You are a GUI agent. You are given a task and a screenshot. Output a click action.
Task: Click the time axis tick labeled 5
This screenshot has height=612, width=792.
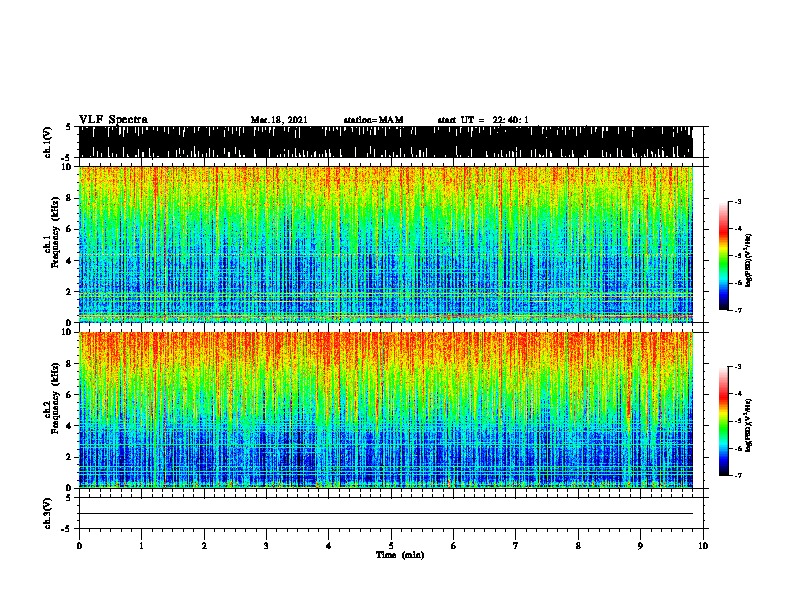391,546
